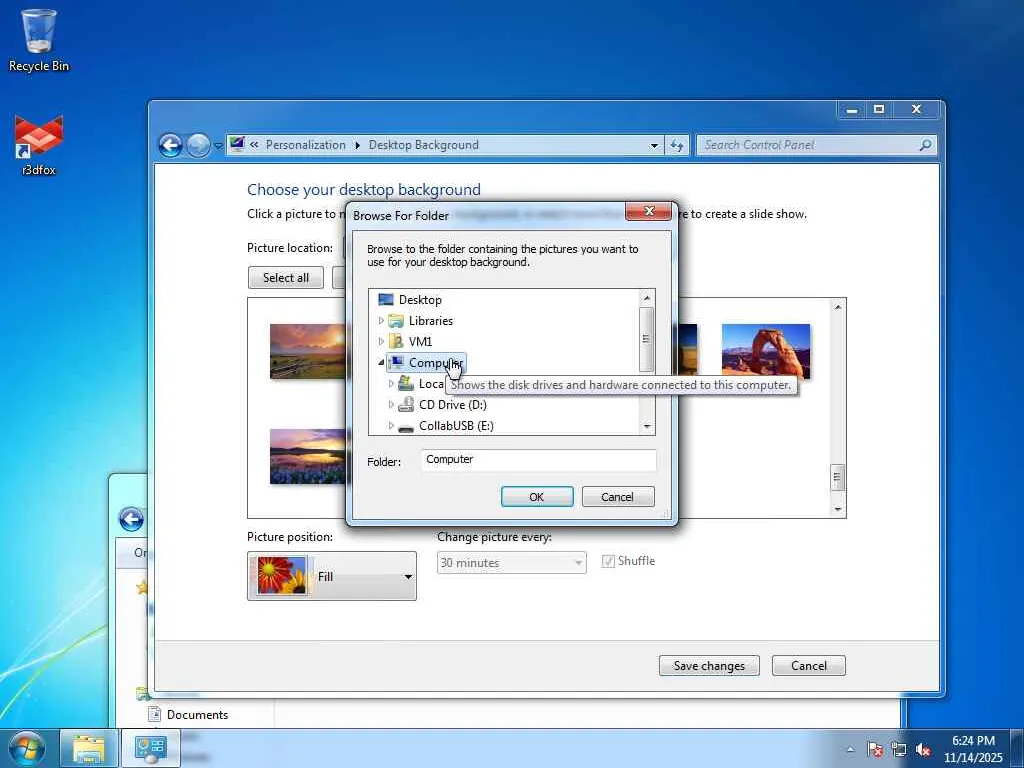Click the network tray icon
The image size is (1024, 768).
pyautogui.click(x=899, y=749)
